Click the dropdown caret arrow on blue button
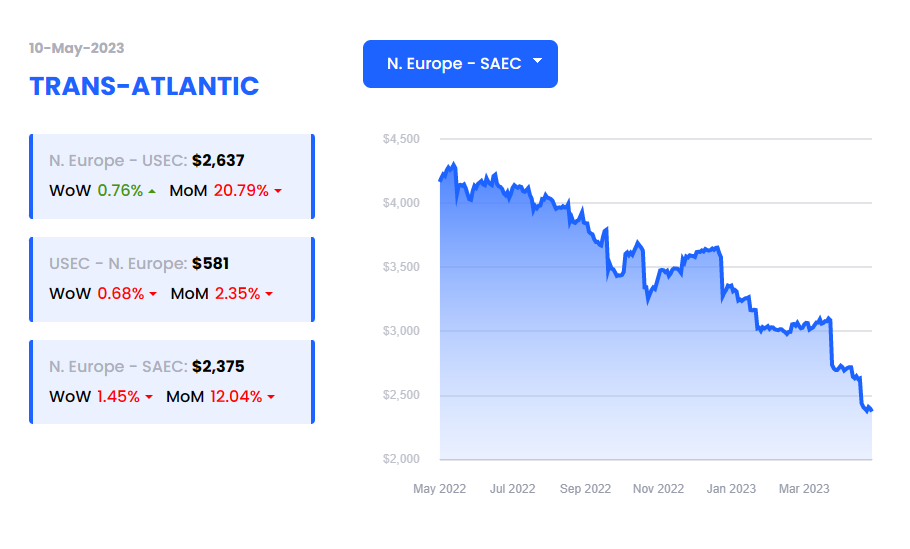 click(x=537, y=60)
